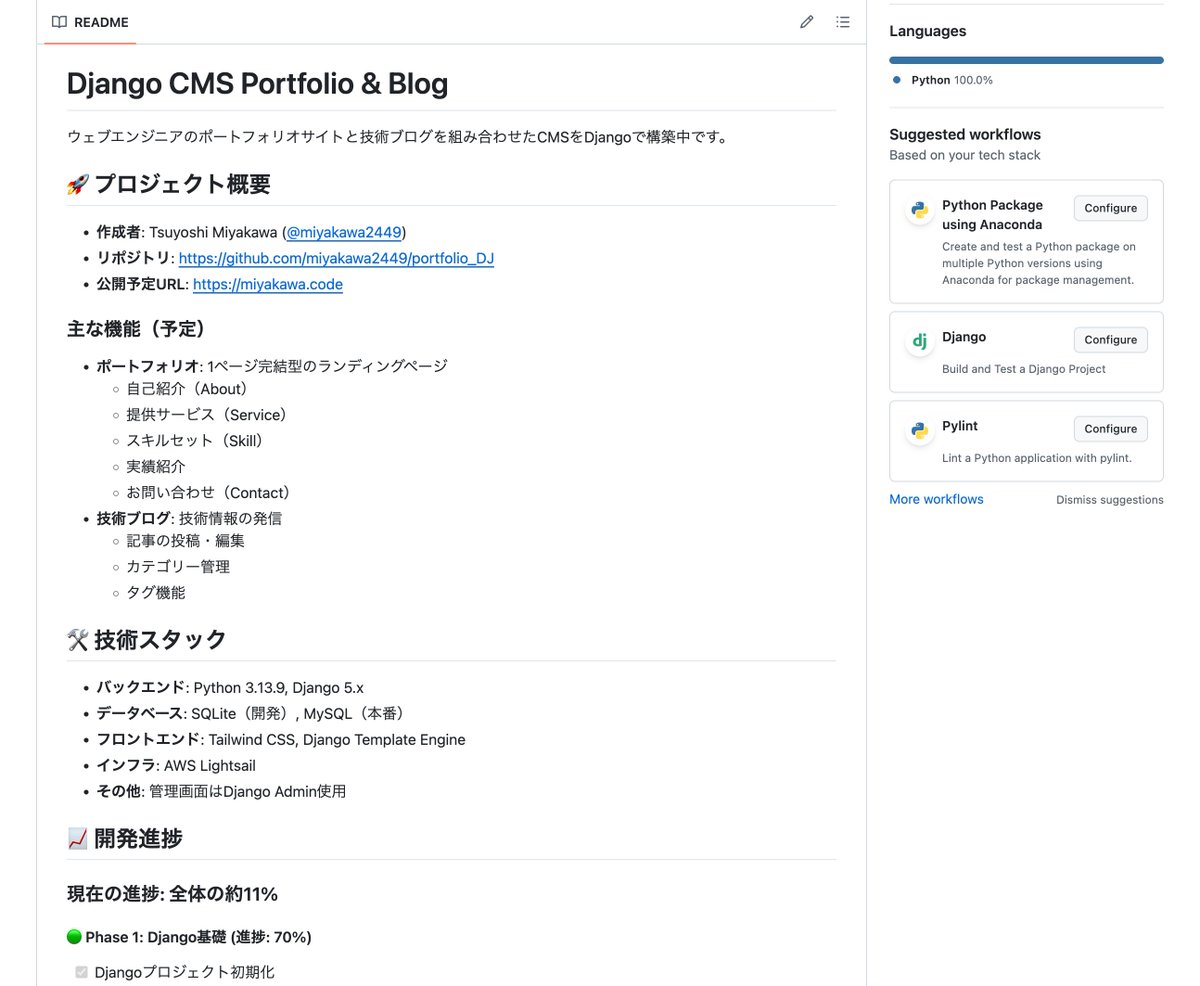Click the お問い合わせ（Contact） list item
The height and width of the screenshot is (986, 1200).
coord(212,493)
